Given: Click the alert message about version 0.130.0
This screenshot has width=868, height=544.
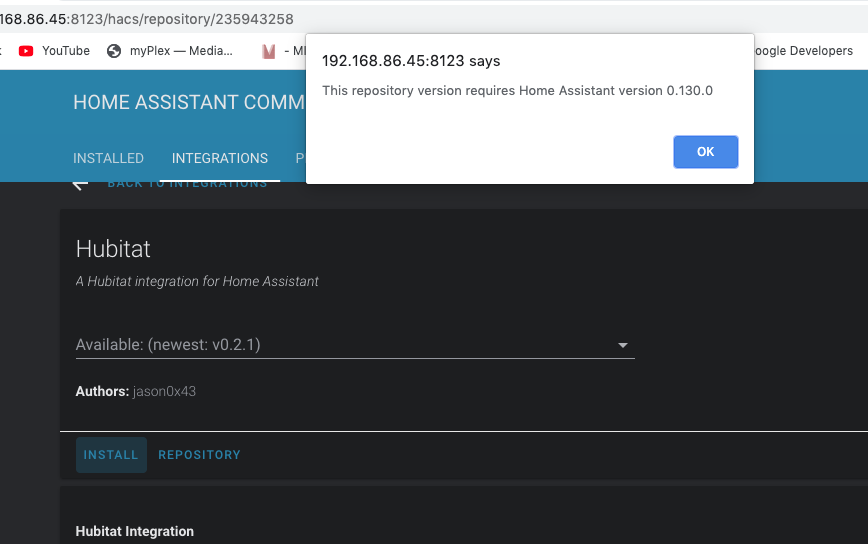Looking at the screenshot, I should pos(518,91).
